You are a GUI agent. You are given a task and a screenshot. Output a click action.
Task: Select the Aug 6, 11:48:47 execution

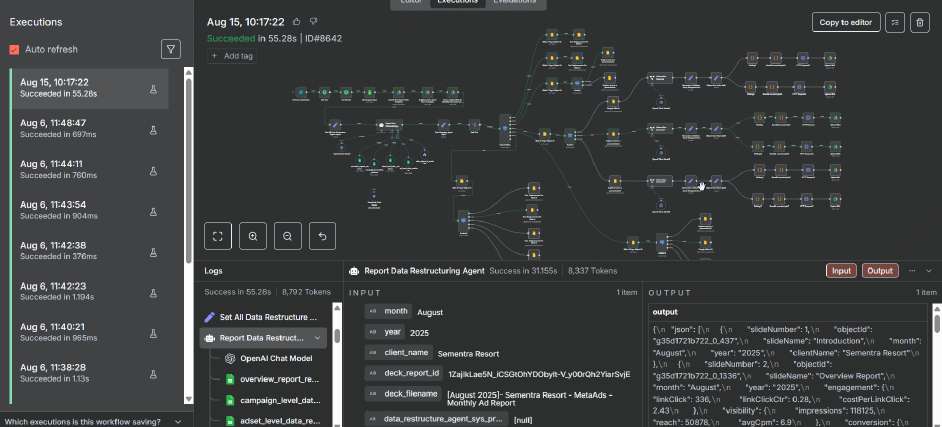[x=90, y=129]
